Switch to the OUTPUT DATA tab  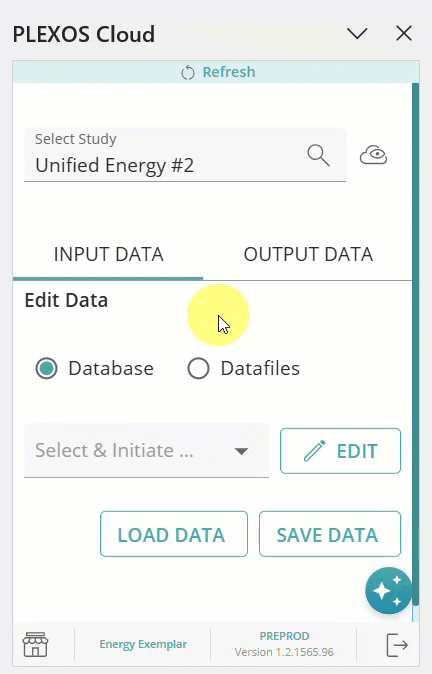[308, 254]
